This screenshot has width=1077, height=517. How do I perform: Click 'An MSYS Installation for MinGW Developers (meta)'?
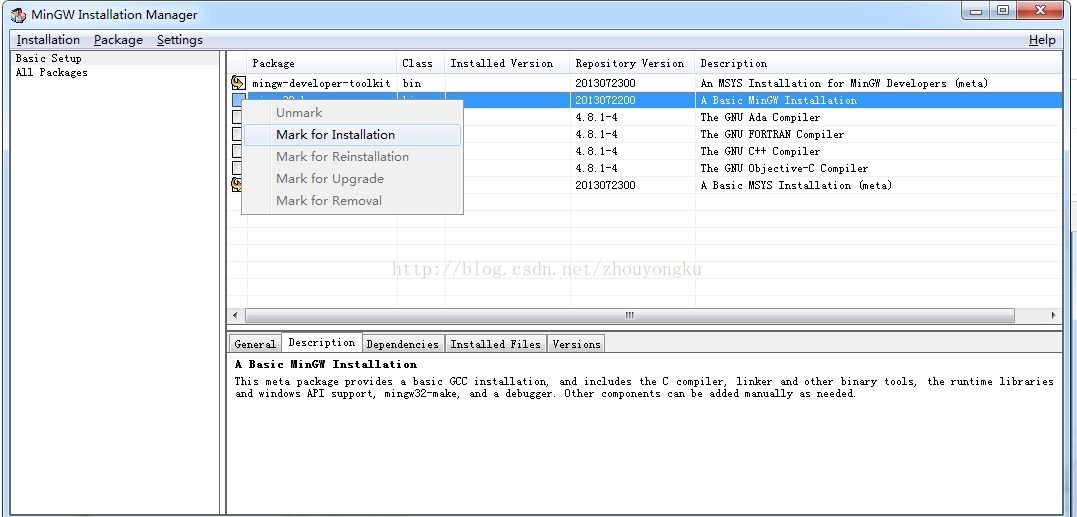[x=844, y=83]
